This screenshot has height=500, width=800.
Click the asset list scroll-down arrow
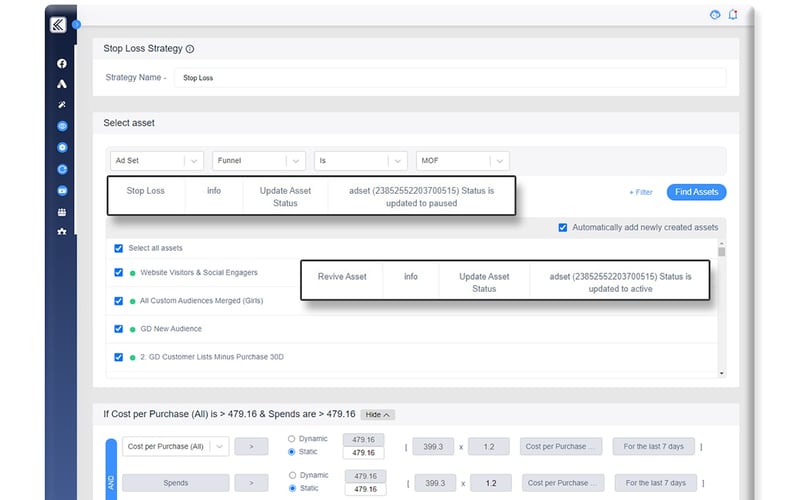[721, 373]
